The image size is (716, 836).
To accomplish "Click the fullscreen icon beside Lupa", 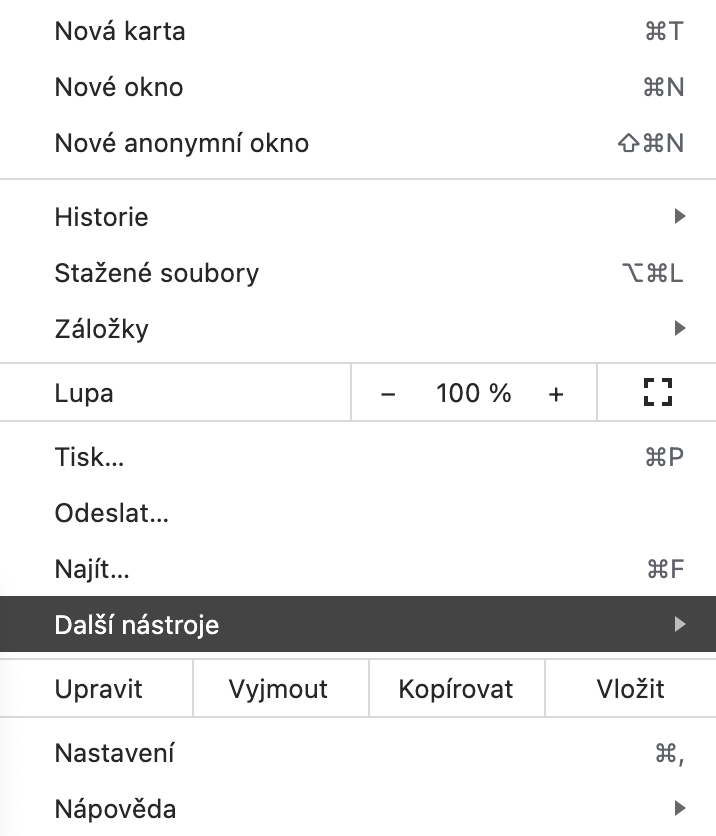I will click(x=657, y=393).
